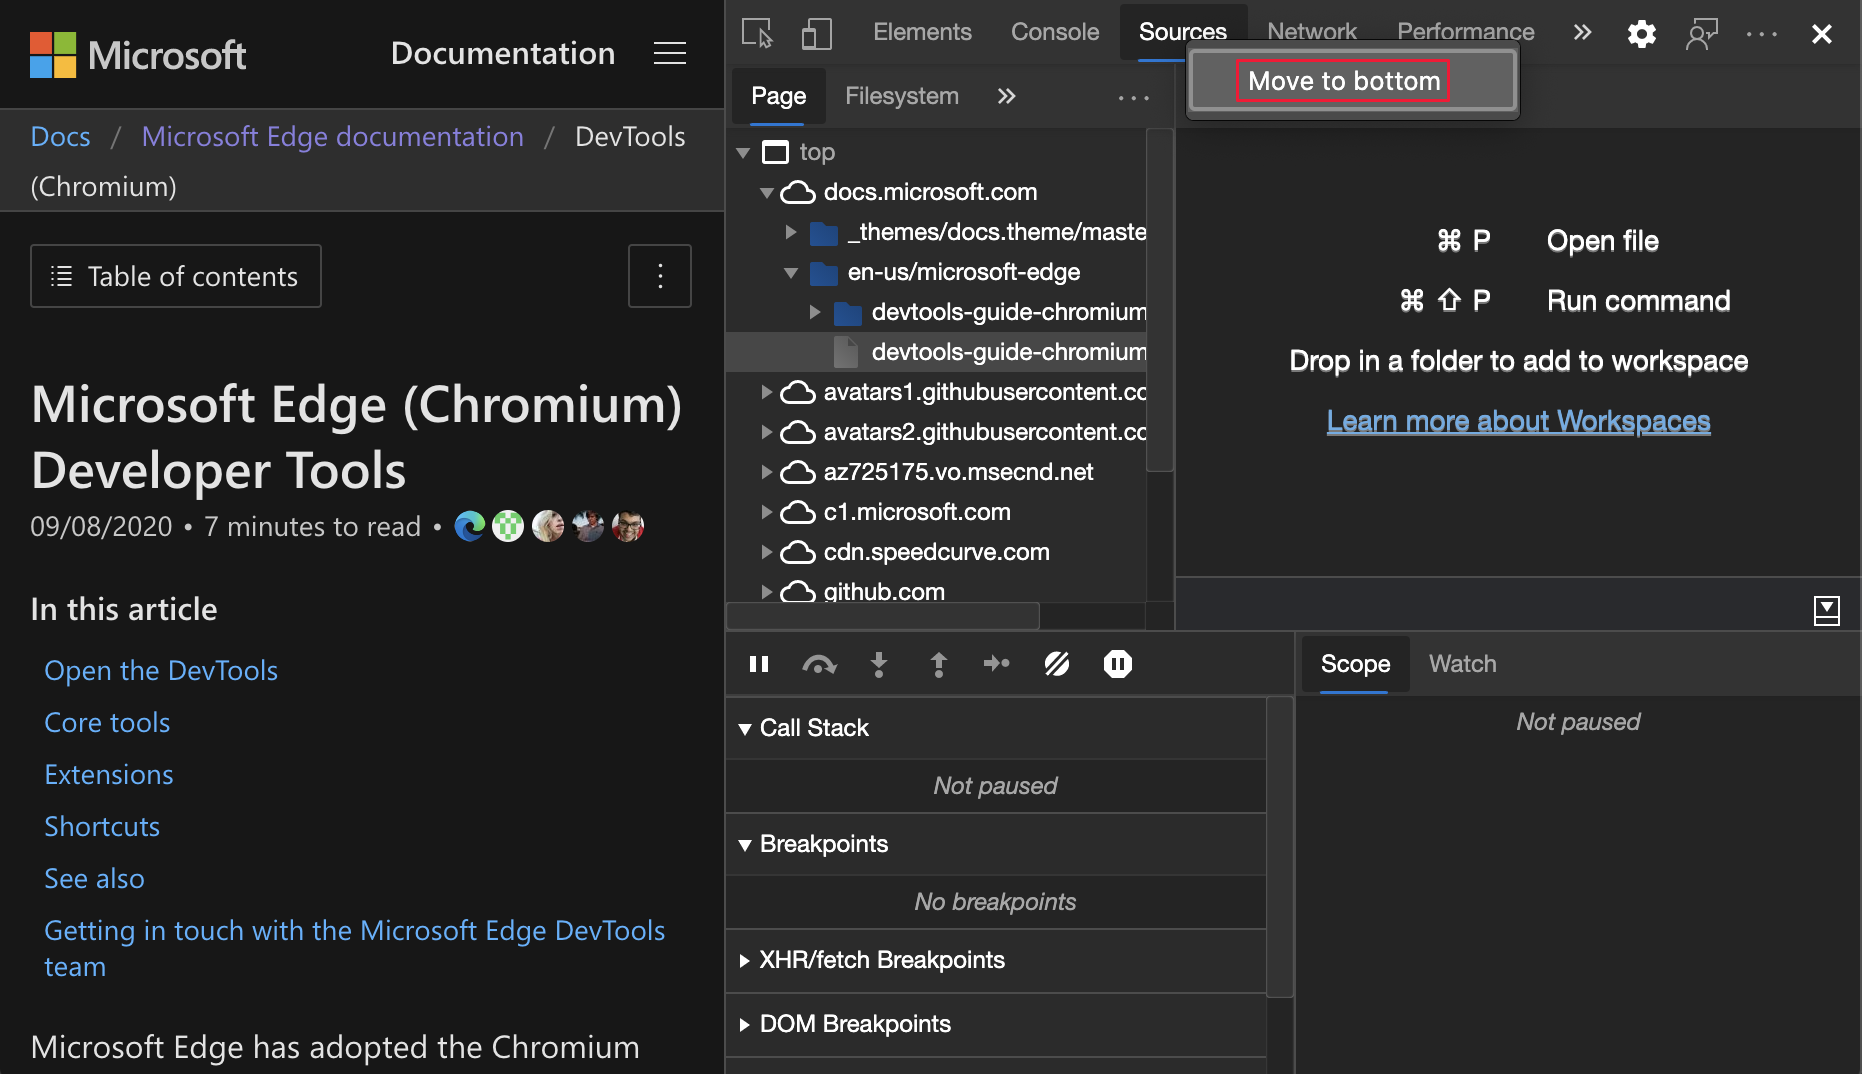The image size is (1862, 1074).
Task: Switch to the Network tab
Action: (x=1311, y=30)
